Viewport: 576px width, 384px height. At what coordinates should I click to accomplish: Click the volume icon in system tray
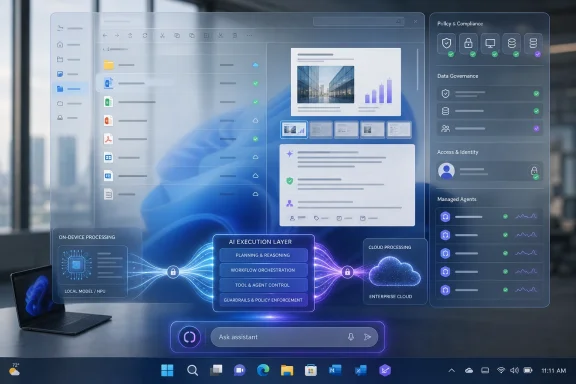[x=514, y=370]
